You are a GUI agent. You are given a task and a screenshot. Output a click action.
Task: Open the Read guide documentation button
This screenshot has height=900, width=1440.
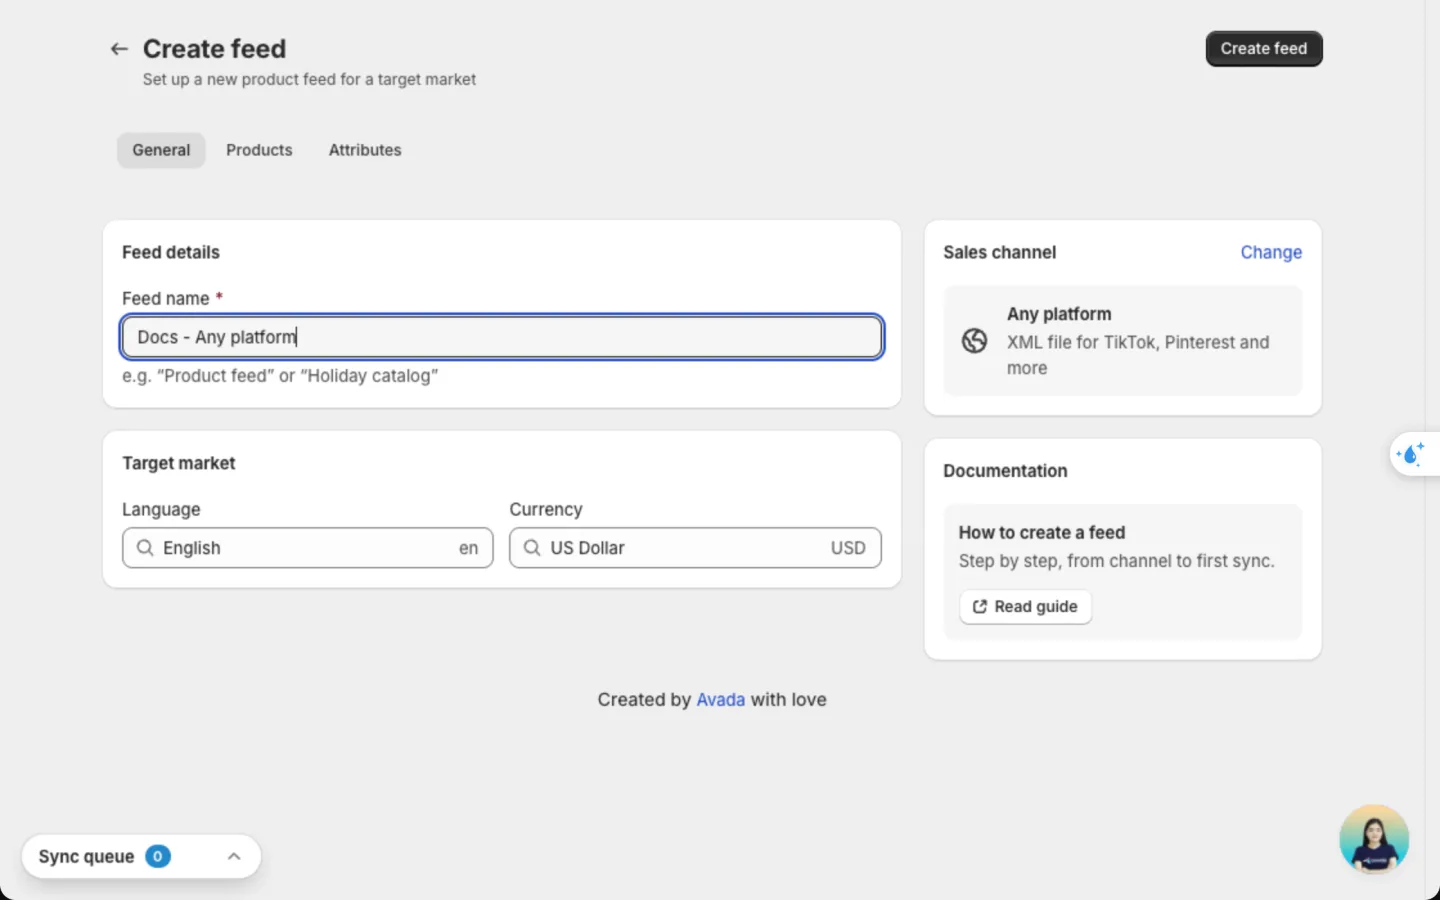tap(1025, 607)
